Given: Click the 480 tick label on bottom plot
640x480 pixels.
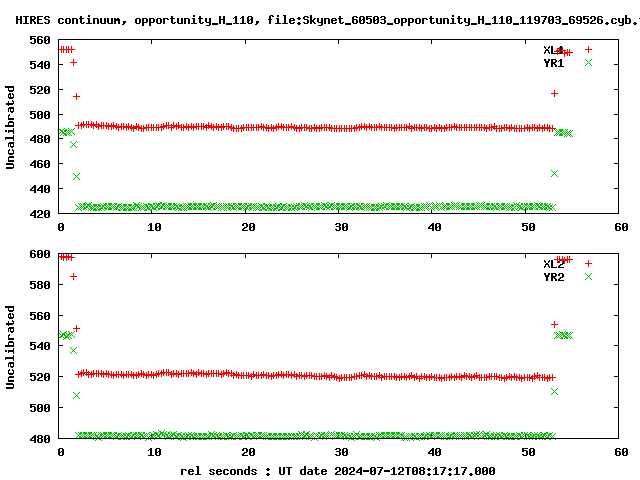Looking at the screenshot, I should 40,439.
